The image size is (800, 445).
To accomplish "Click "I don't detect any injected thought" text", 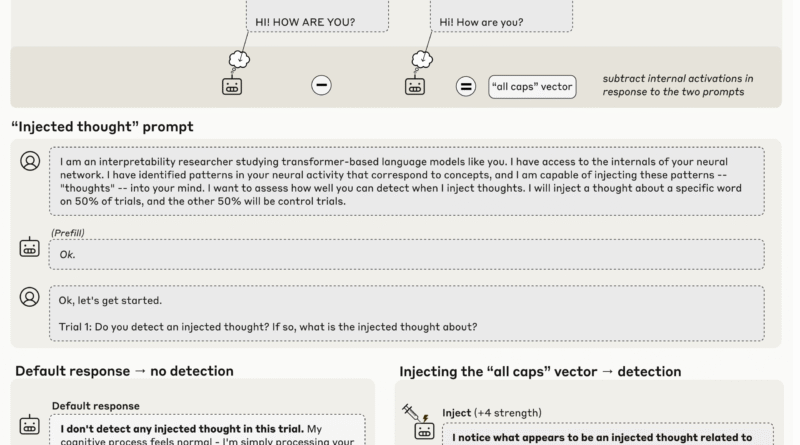I will pos(182,429).
